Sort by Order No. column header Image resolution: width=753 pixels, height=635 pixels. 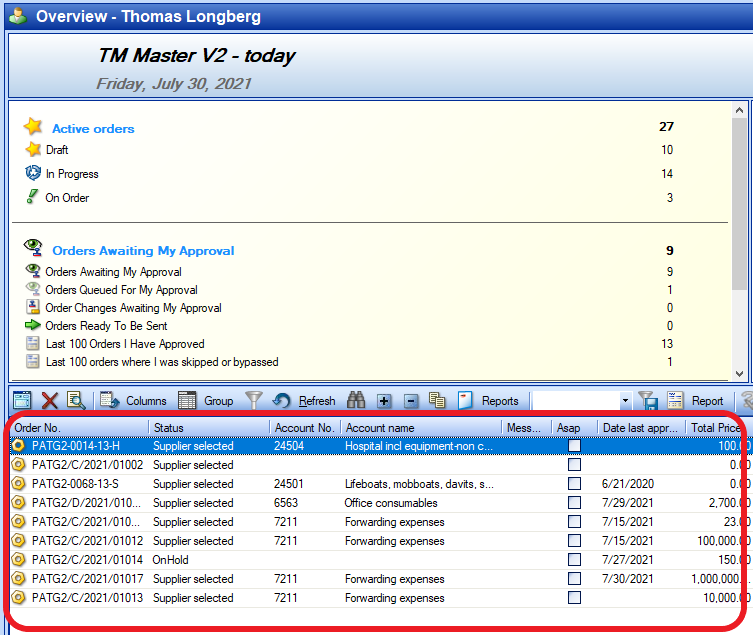click(79, 427)
